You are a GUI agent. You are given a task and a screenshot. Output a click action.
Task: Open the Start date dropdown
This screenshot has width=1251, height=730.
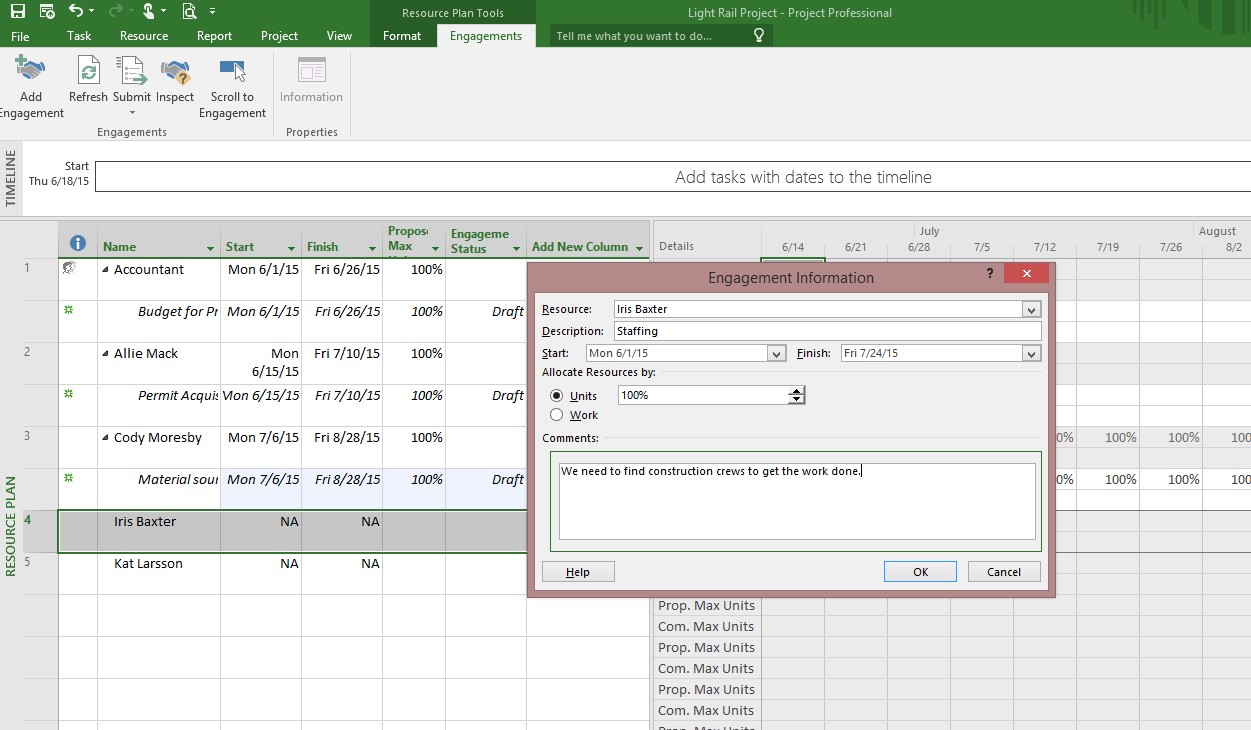point(776,354)
